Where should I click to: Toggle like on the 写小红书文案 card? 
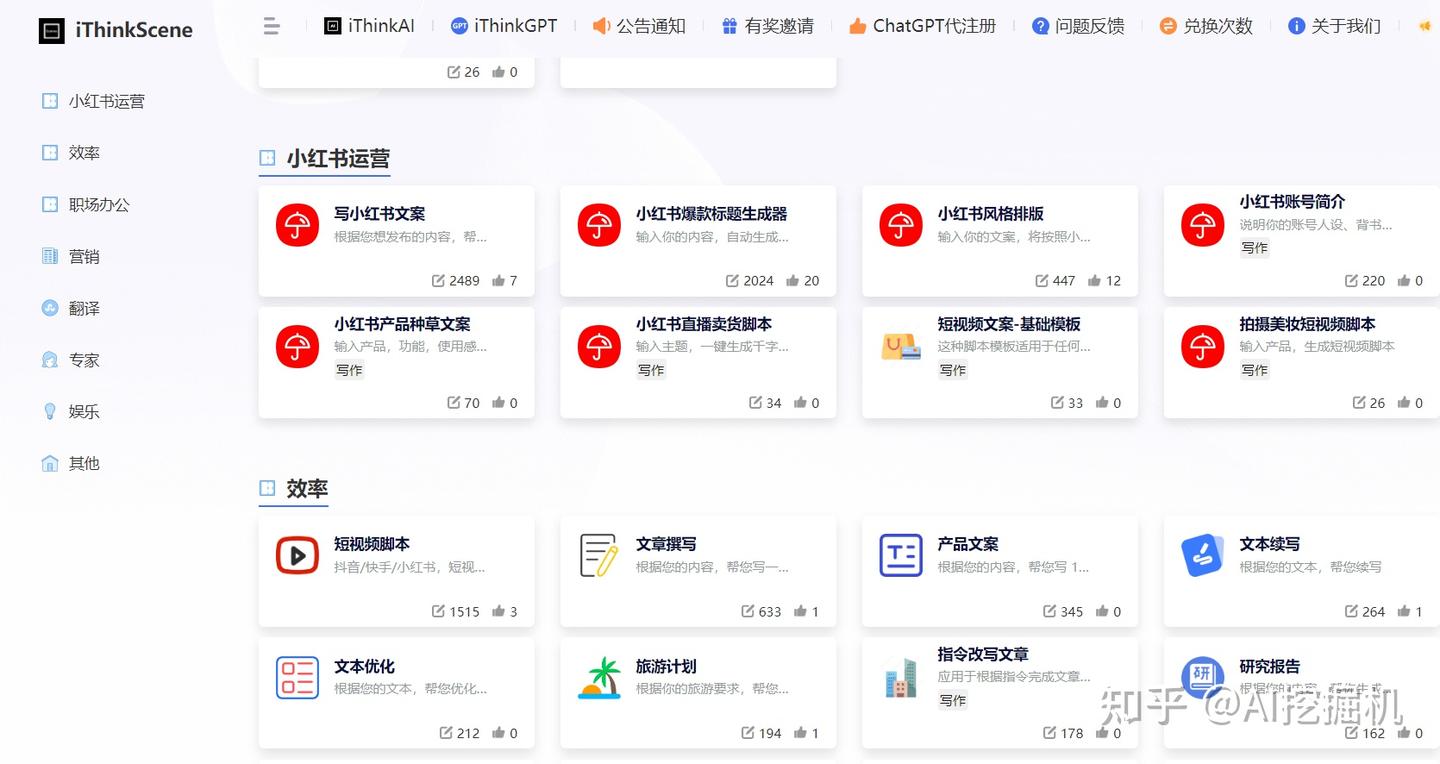click(x=502, y=280)
